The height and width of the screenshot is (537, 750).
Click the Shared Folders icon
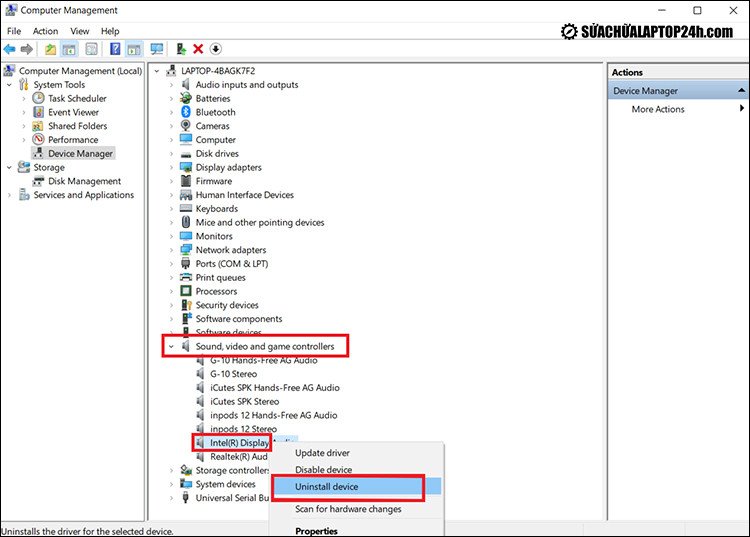point(38,126)
